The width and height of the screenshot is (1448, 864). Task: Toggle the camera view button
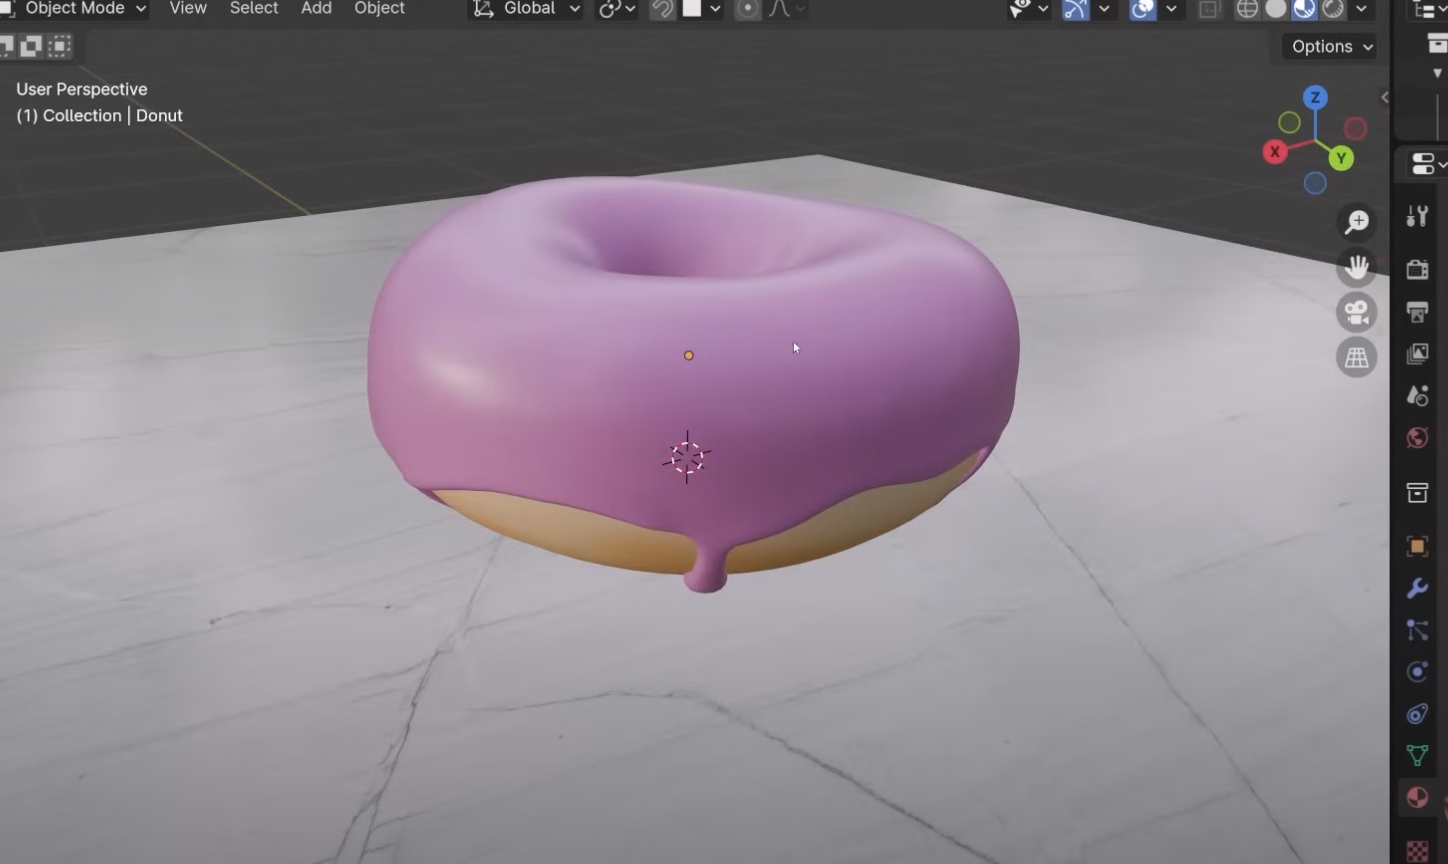click(x=1357, y=313)
